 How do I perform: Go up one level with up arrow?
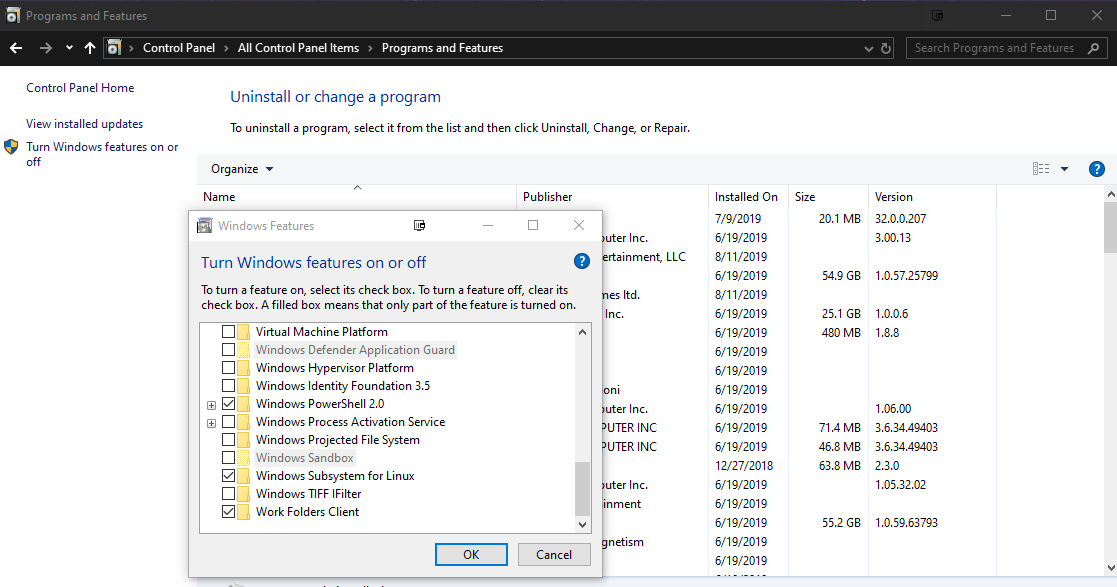coord(90,48)
